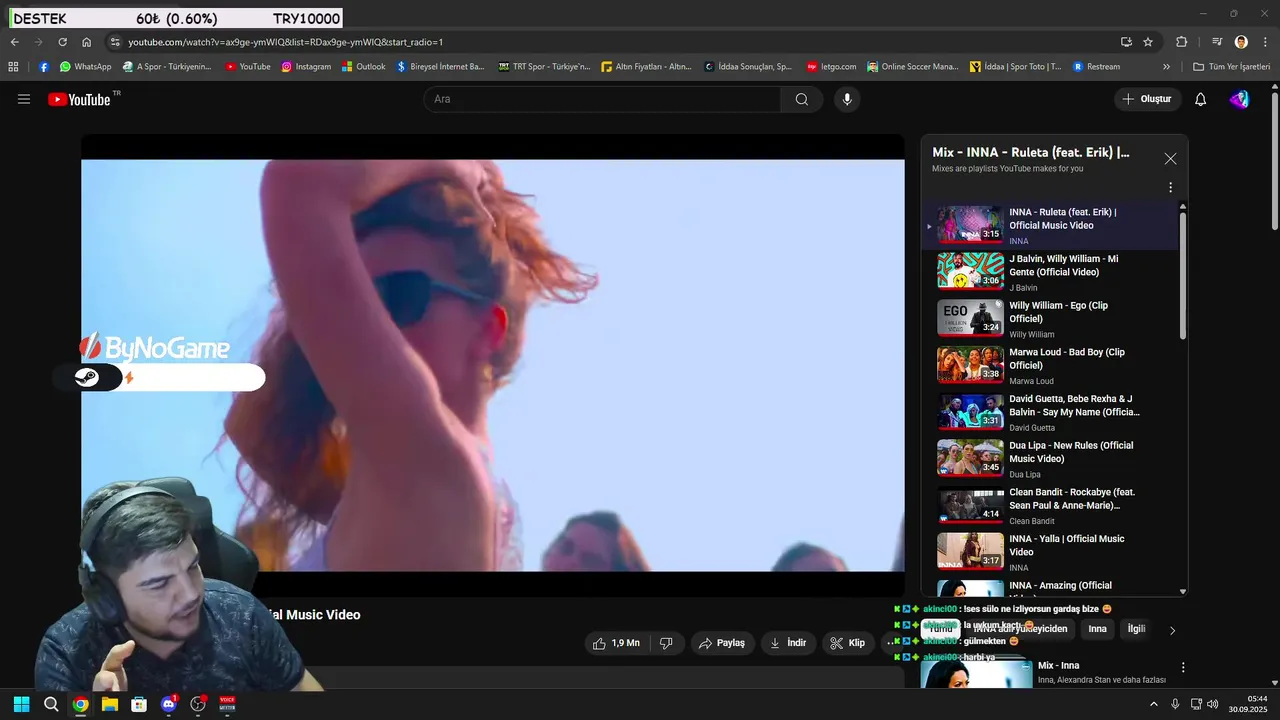The width and height of the screenshot is (1280, 720).
Task: Open YouTube notifications bell
Action: 1201,99
